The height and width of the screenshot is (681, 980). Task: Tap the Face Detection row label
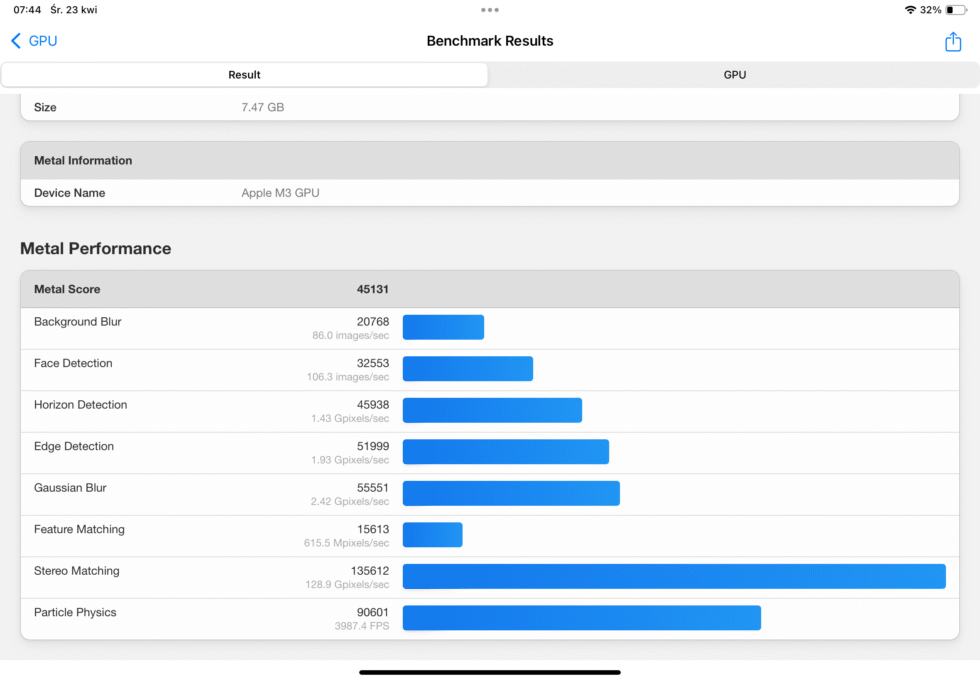point(73,363)
